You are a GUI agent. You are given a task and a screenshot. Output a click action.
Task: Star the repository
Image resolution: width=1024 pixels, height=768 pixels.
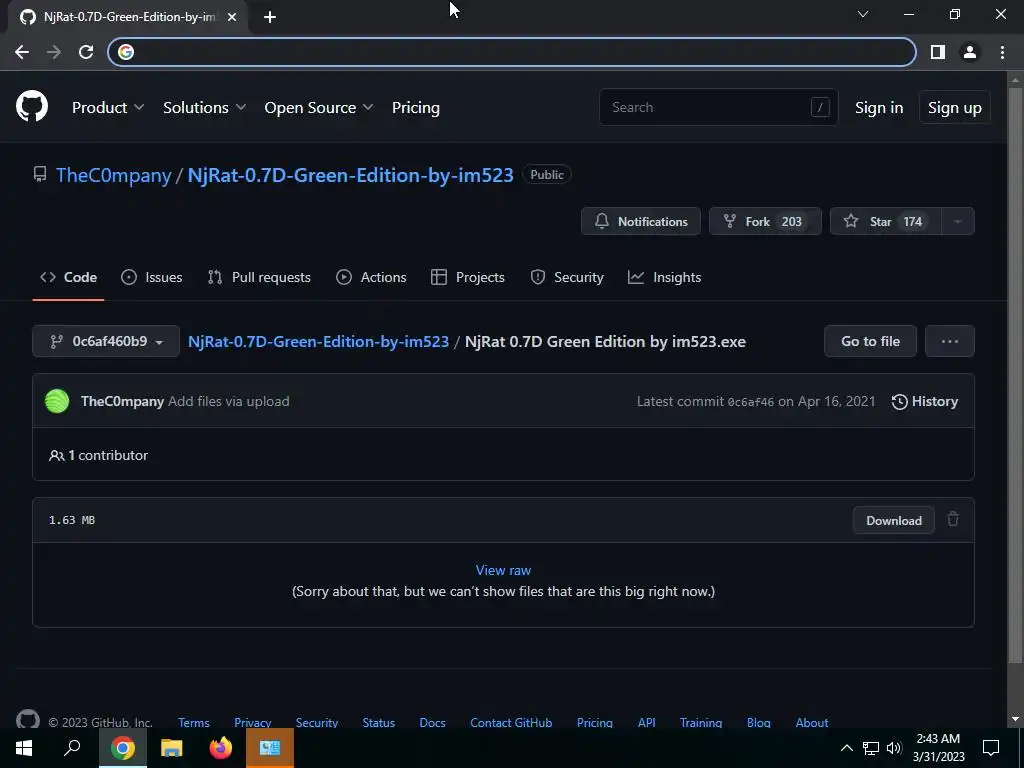tap(886, 221)
